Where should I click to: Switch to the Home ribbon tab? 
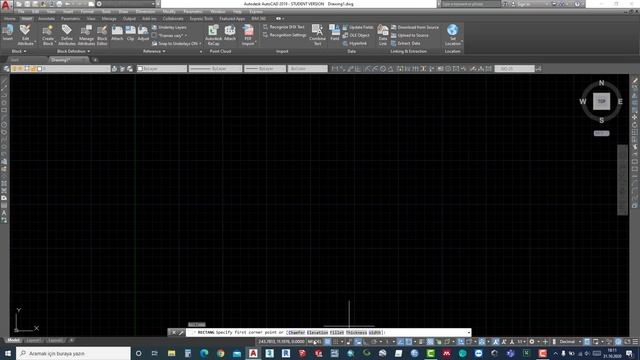point(9,19)
